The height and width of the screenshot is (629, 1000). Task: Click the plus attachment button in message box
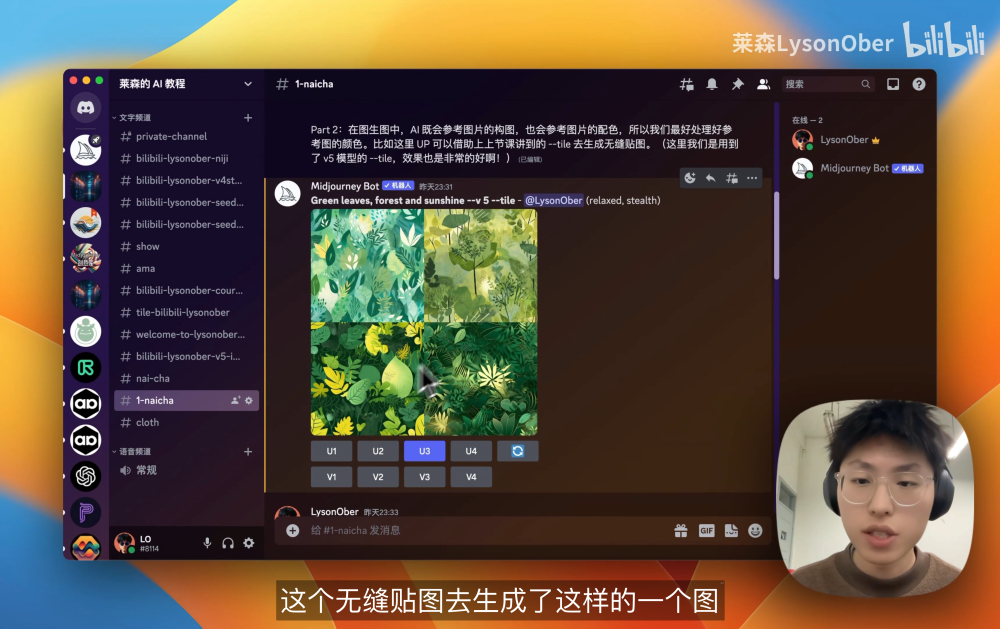click(293, 531)
